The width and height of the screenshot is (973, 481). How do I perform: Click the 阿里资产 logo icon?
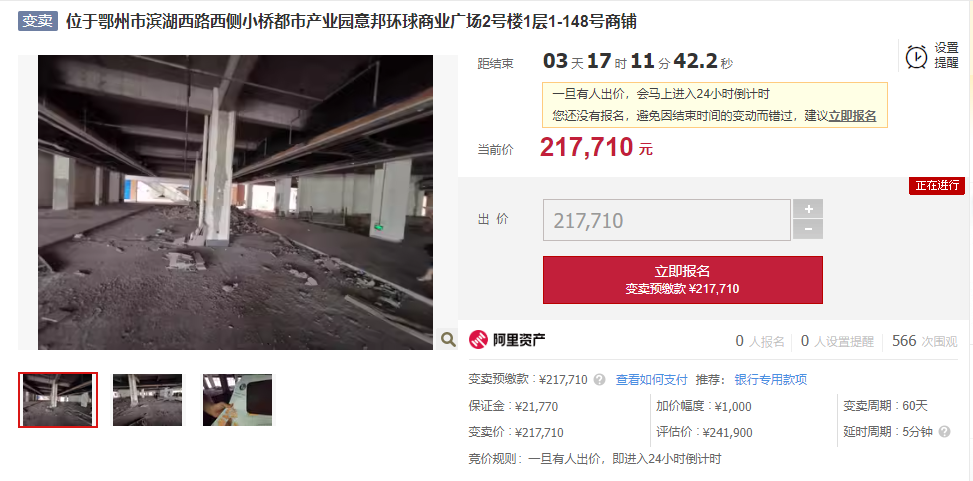477,340
